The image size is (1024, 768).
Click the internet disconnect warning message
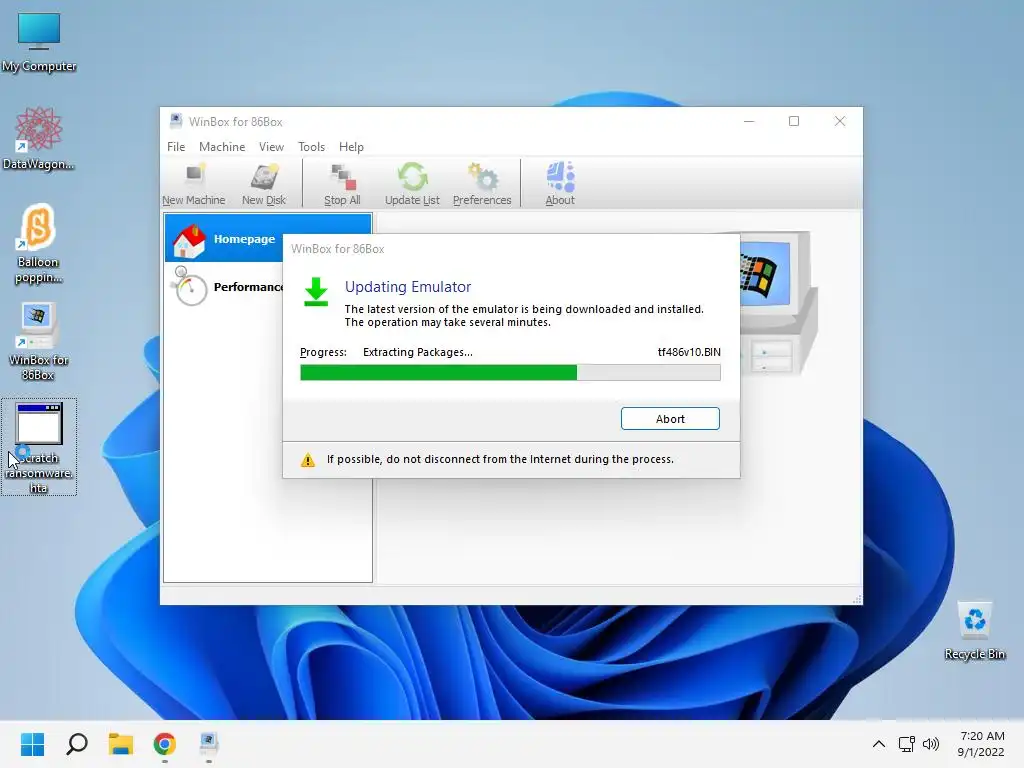(500, 459)
